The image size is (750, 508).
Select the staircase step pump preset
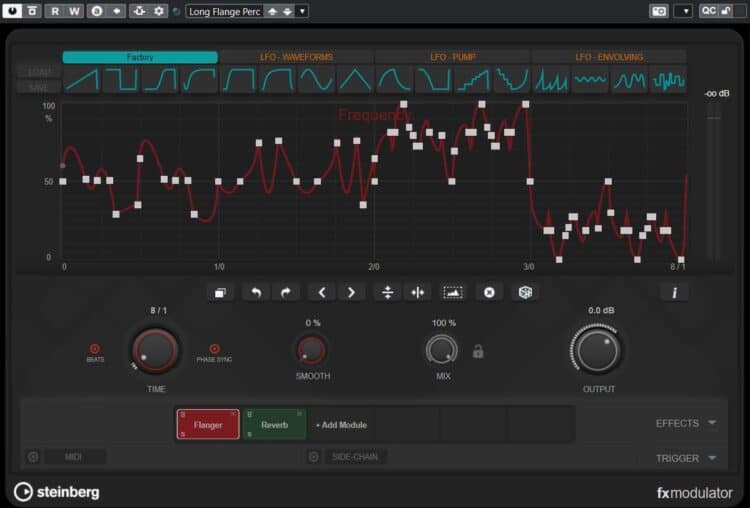pyautogui.click(x=472, y=79)
